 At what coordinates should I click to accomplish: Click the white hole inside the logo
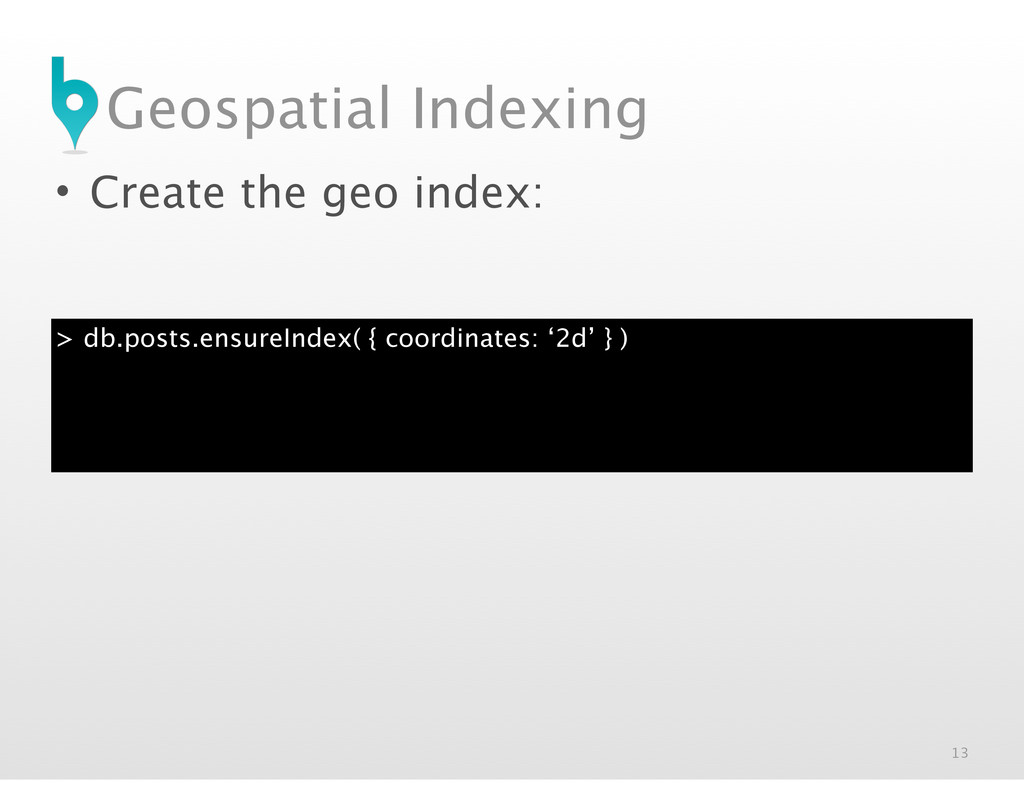click(x=75, y=102)
